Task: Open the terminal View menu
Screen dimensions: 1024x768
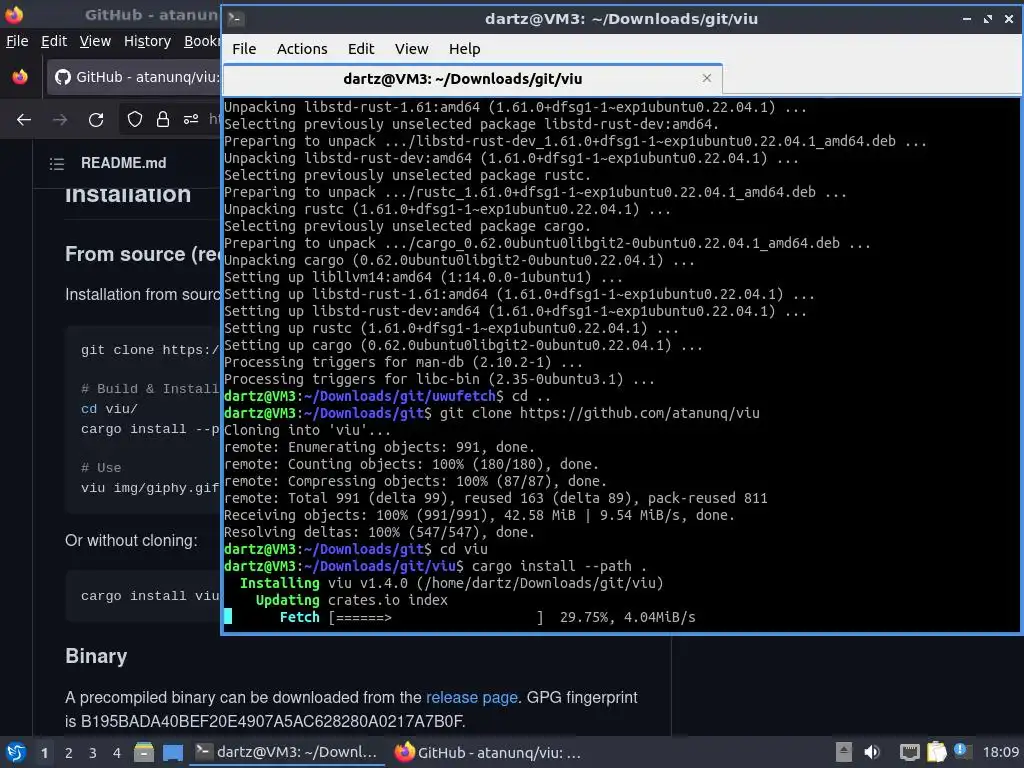Action: pyautogui.click(x=411, y=49)
